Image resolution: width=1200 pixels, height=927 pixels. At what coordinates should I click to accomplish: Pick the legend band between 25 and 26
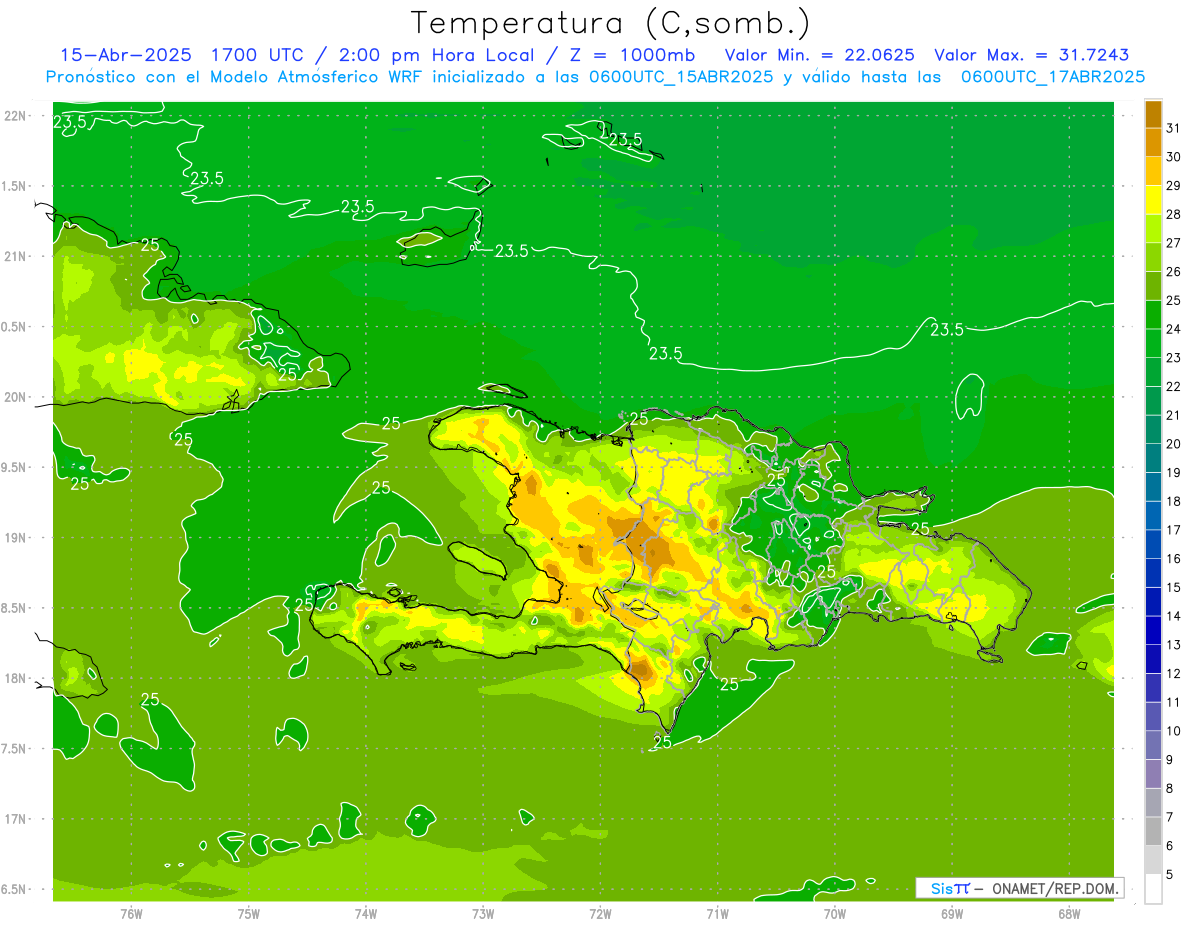tap(1153, 286)
